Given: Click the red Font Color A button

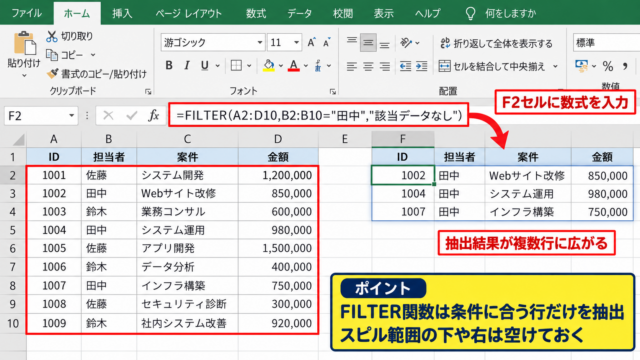Looking at the screenshot, I should pyautogui.click(x=293, y=65).
